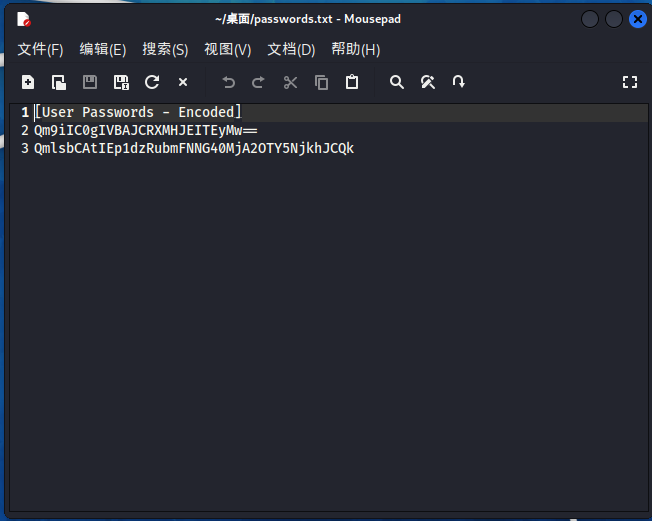Screen dimensions: 652x521
Task: Toggle fullscreen mode icon
Action: [629, 82]
